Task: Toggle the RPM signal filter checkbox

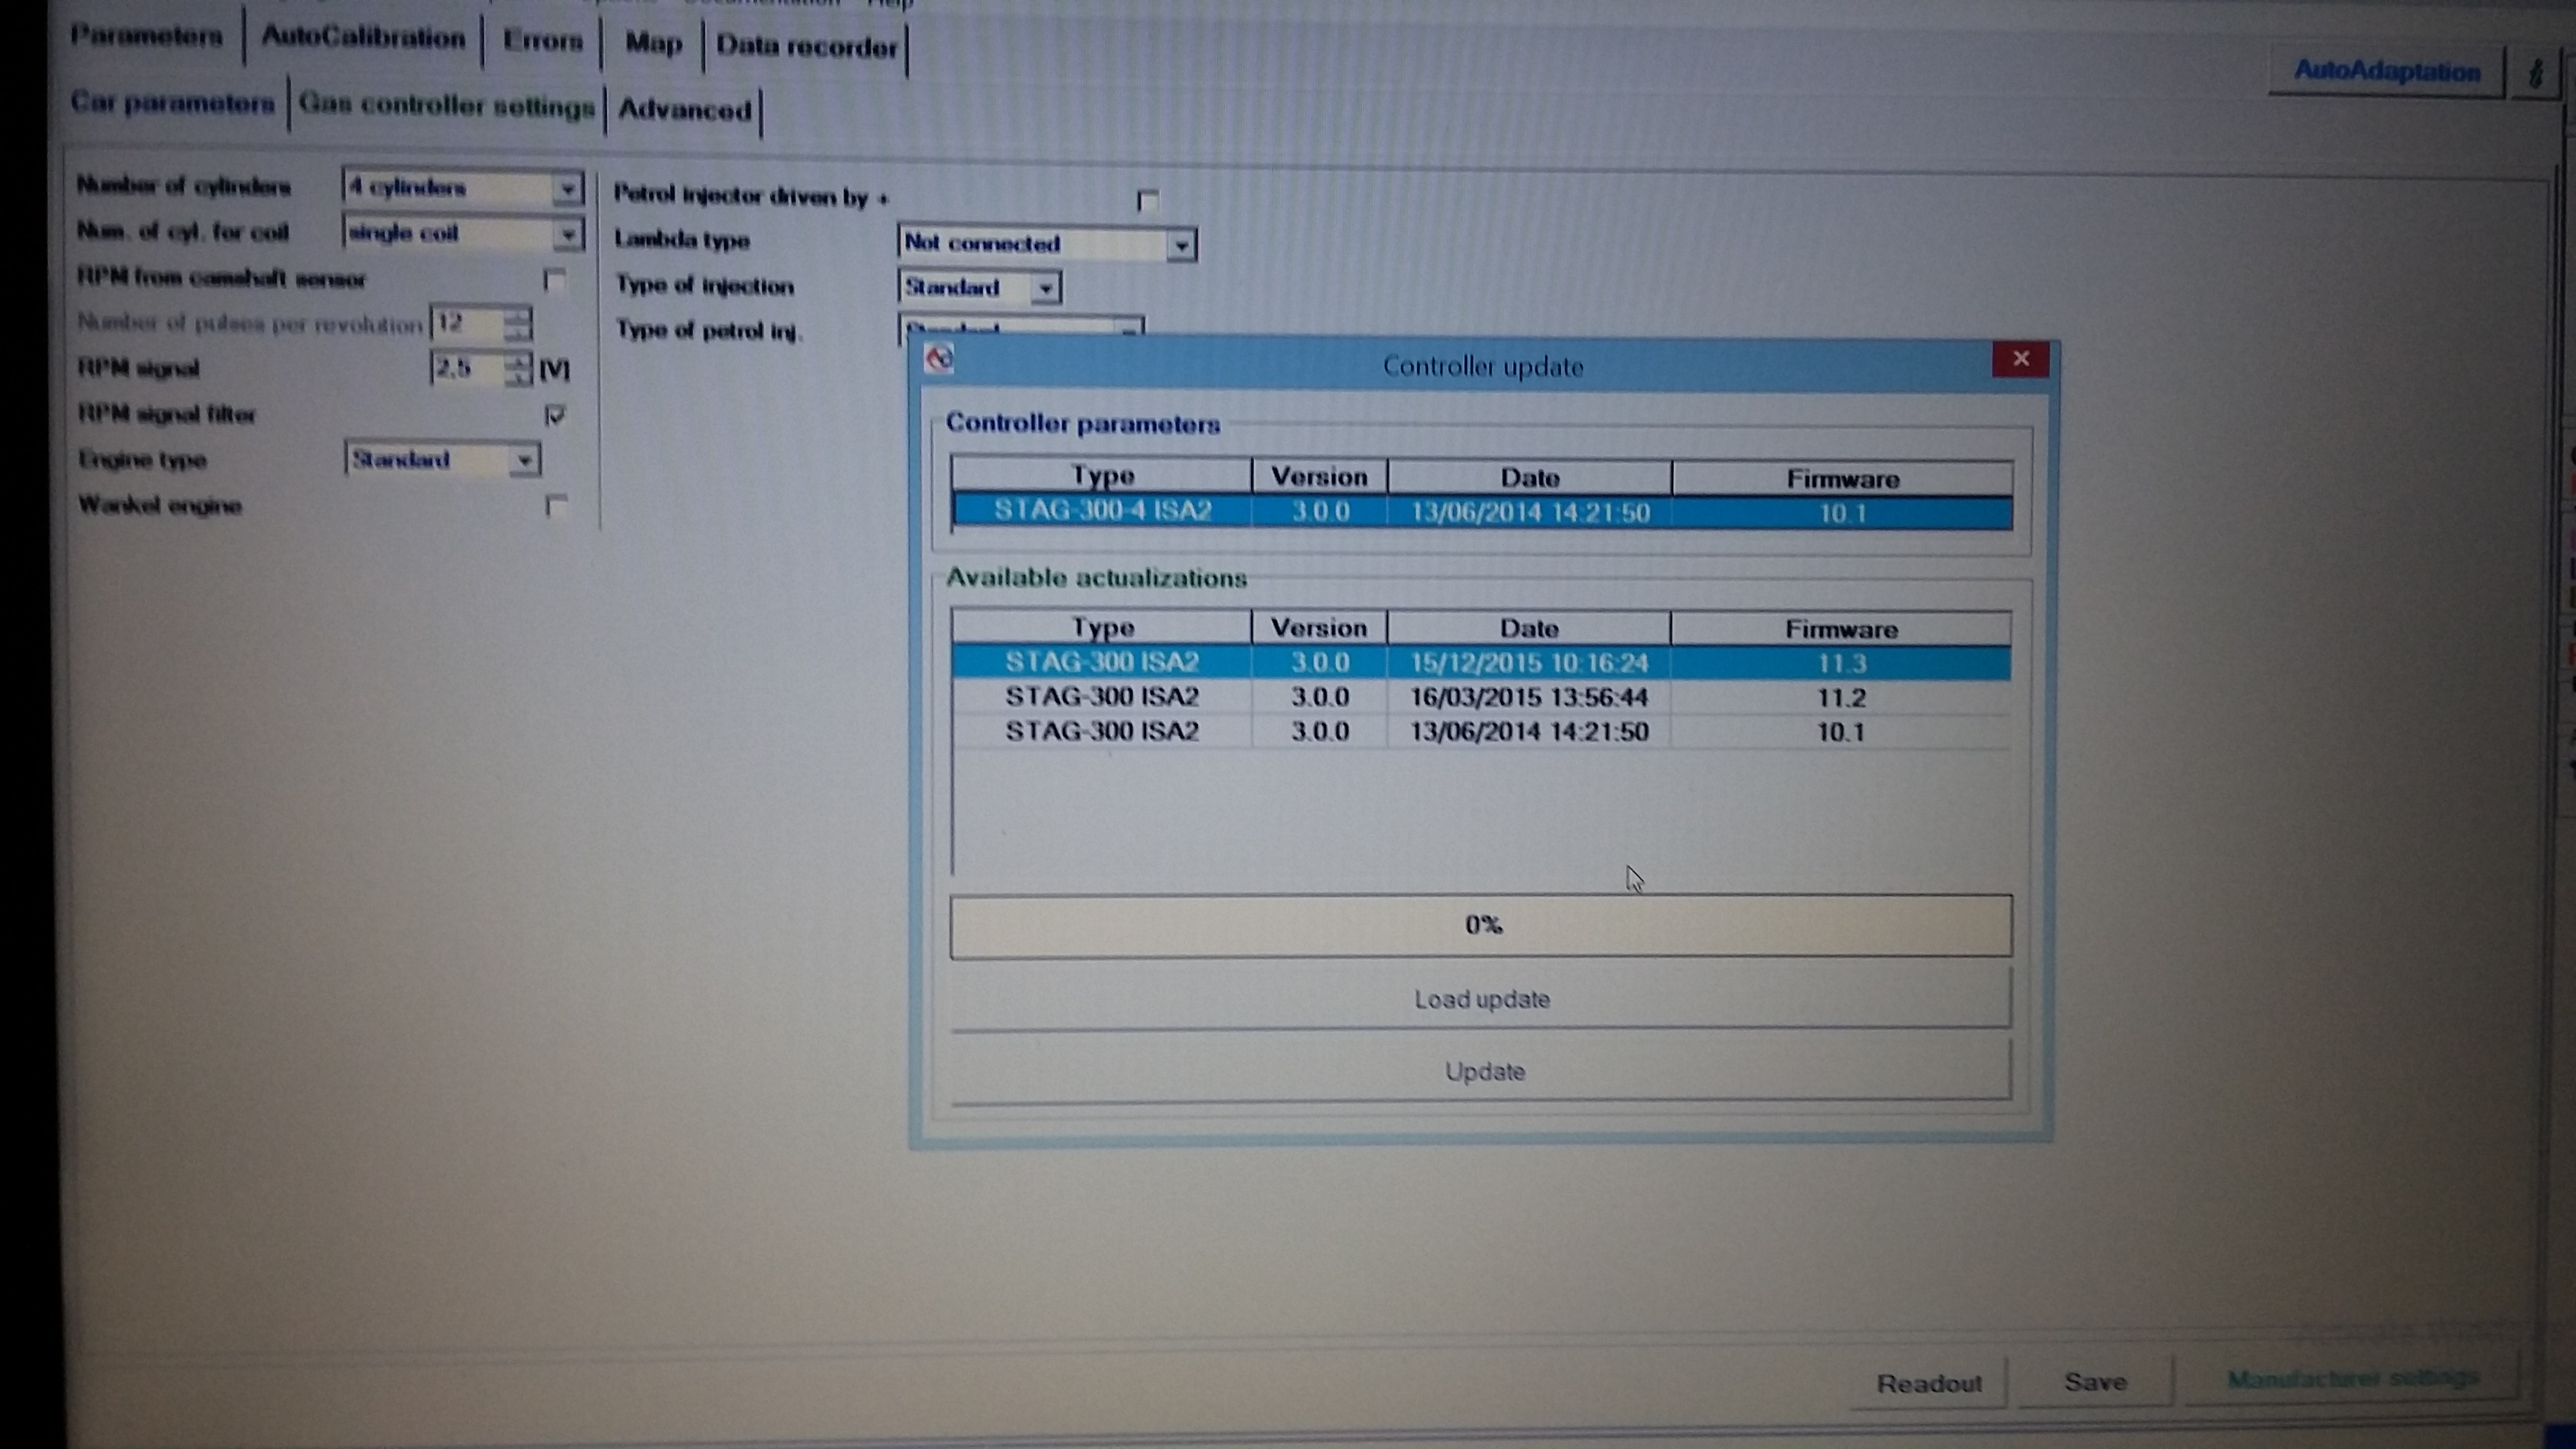Action: pos(556,415)
